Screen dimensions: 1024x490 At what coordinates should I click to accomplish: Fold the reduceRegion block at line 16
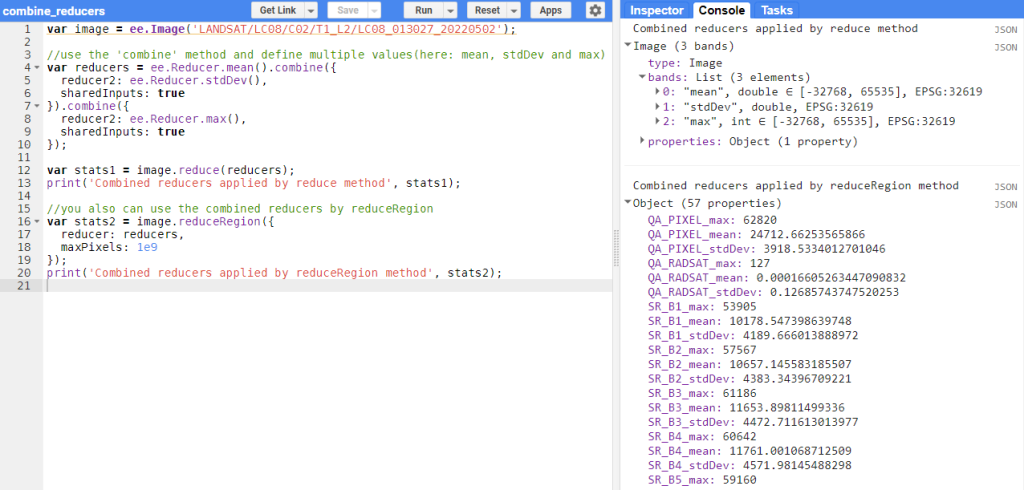click(38, 223)
